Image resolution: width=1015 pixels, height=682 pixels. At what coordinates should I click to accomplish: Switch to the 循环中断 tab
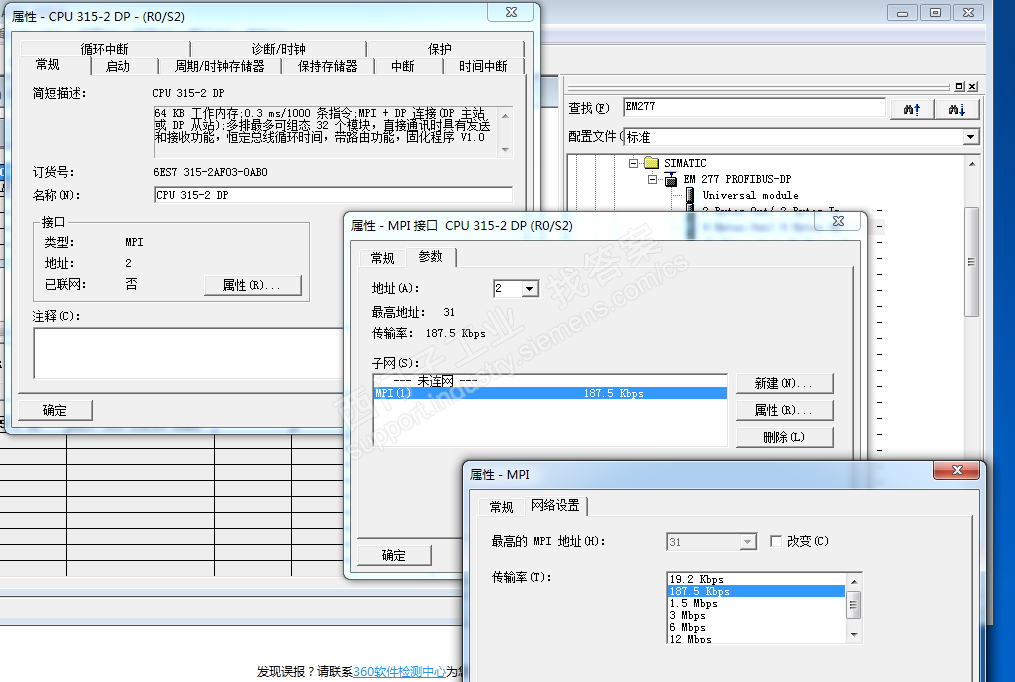point(105,49)
